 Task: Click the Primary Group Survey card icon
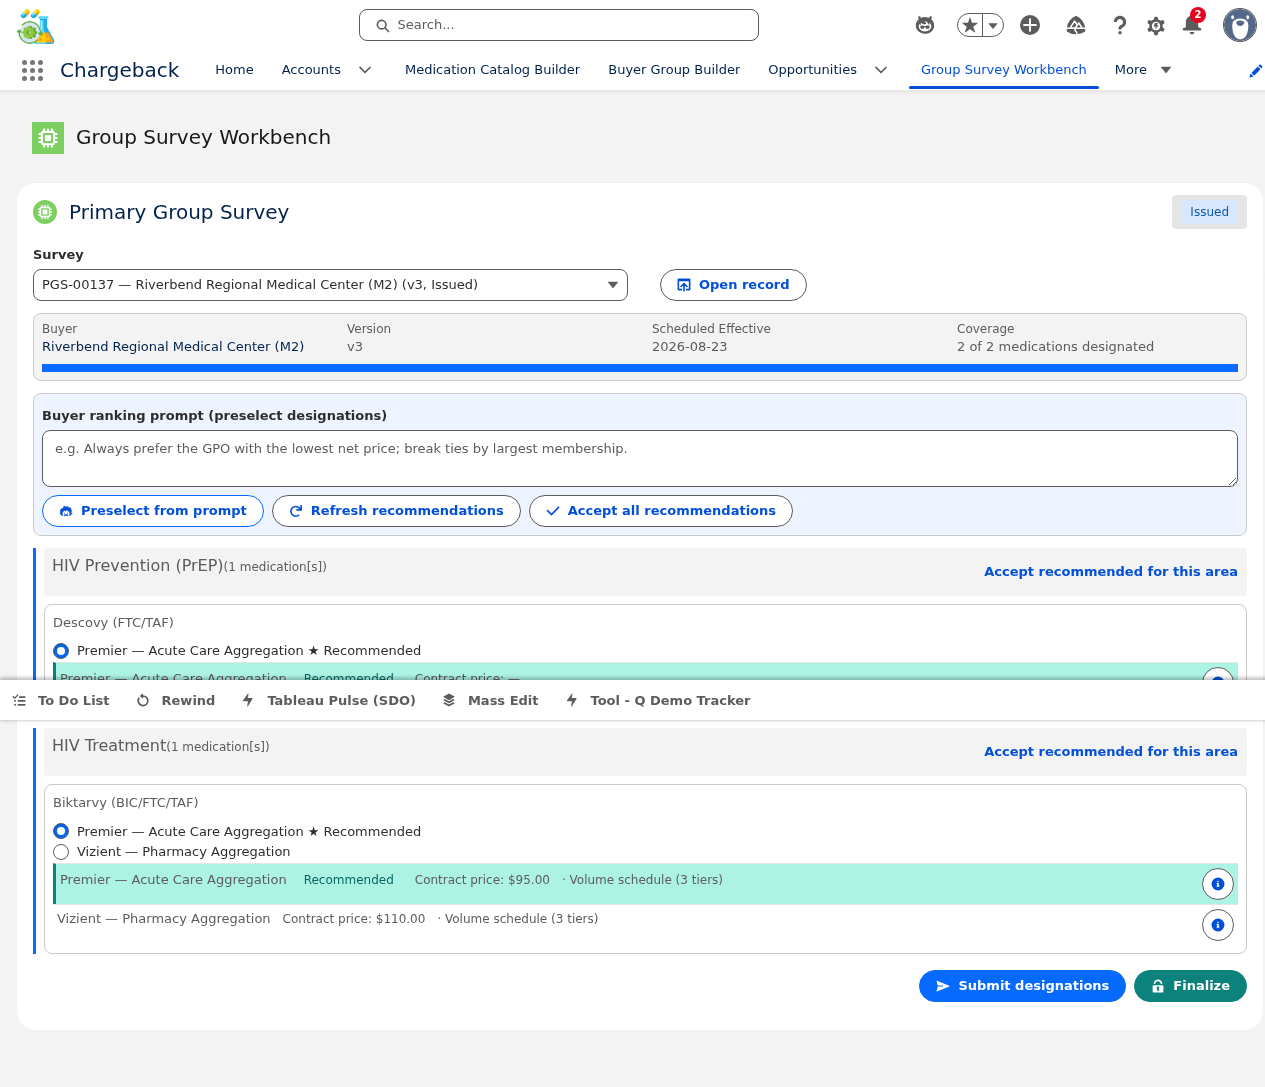(x=45, y=212)
